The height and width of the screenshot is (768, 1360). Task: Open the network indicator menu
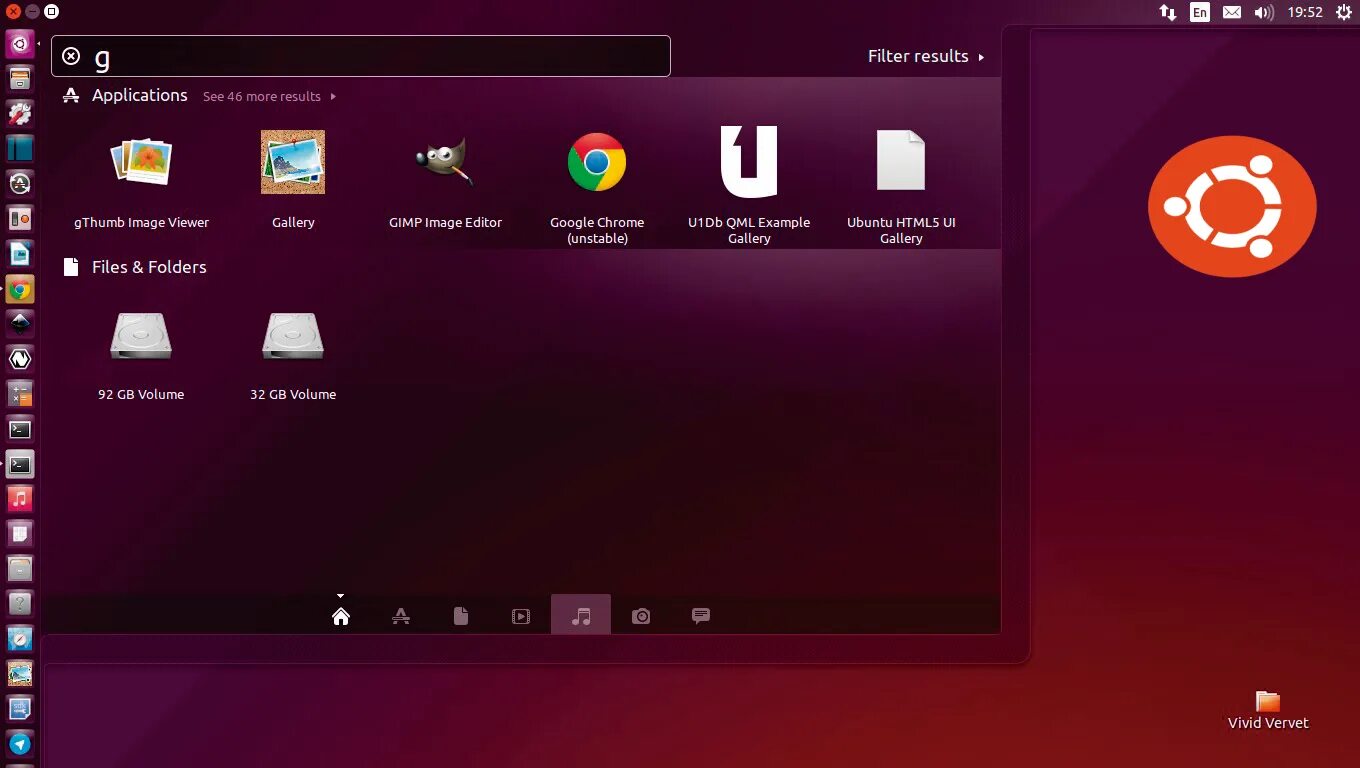(x=1167, y=12)
